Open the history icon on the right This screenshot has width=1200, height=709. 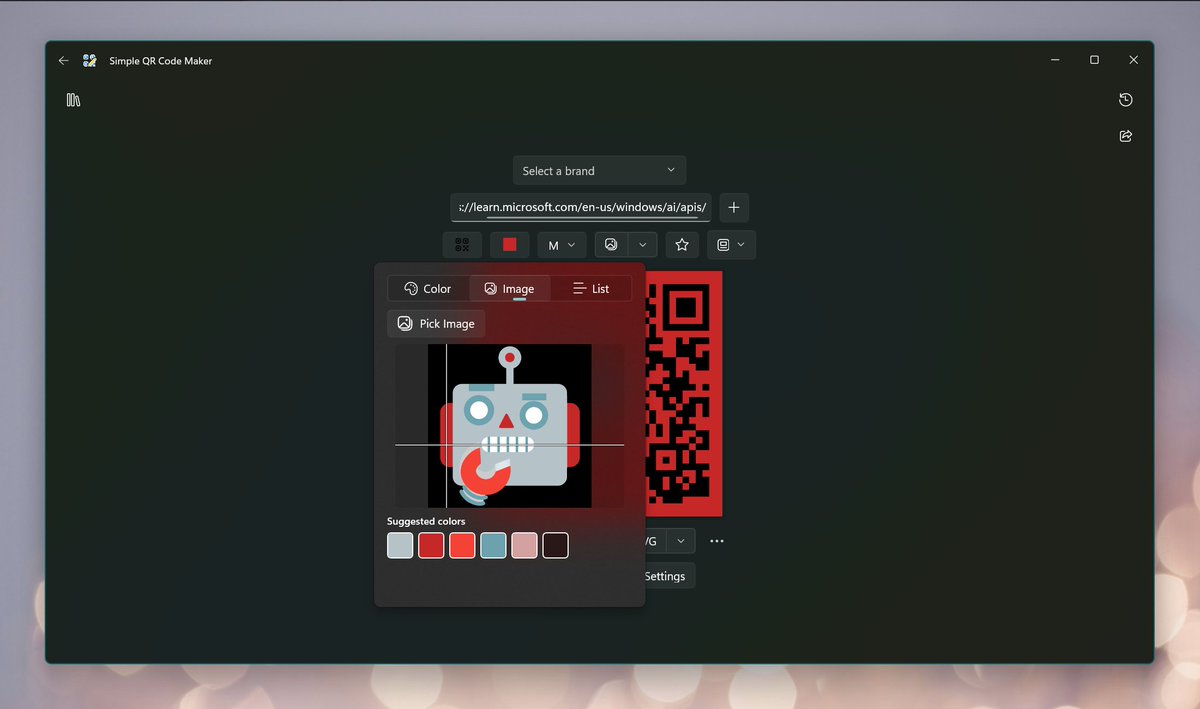click(1126, 100)
